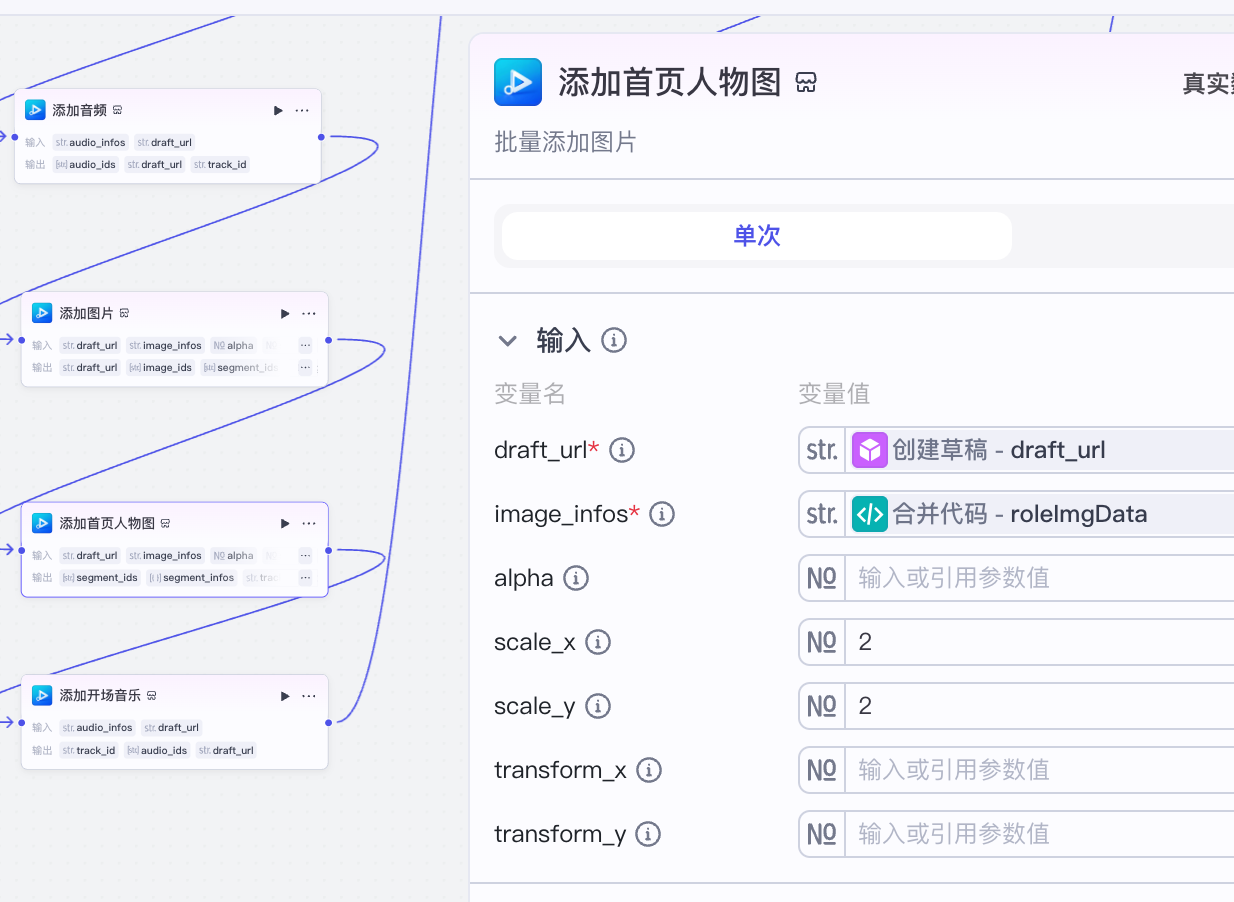Click the info icon next to draft_url
The height and width of the screenshot is (902, 1234).
622,451
